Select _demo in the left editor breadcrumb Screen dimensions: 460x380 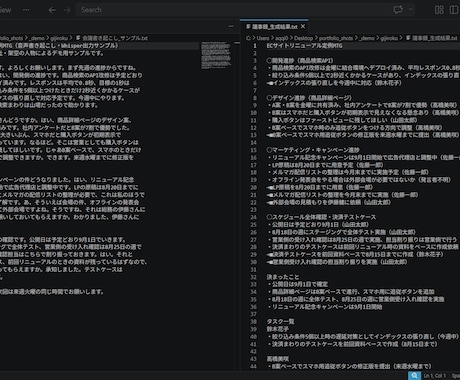point(37,38)
